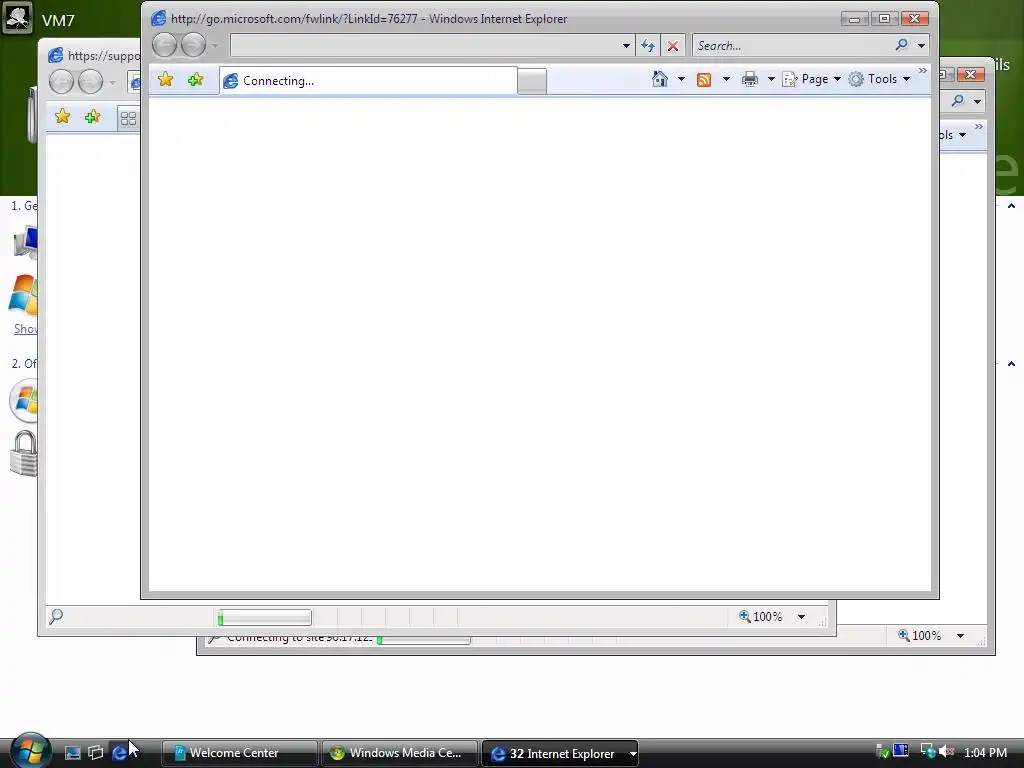Select the Connecting... tab

368,80
